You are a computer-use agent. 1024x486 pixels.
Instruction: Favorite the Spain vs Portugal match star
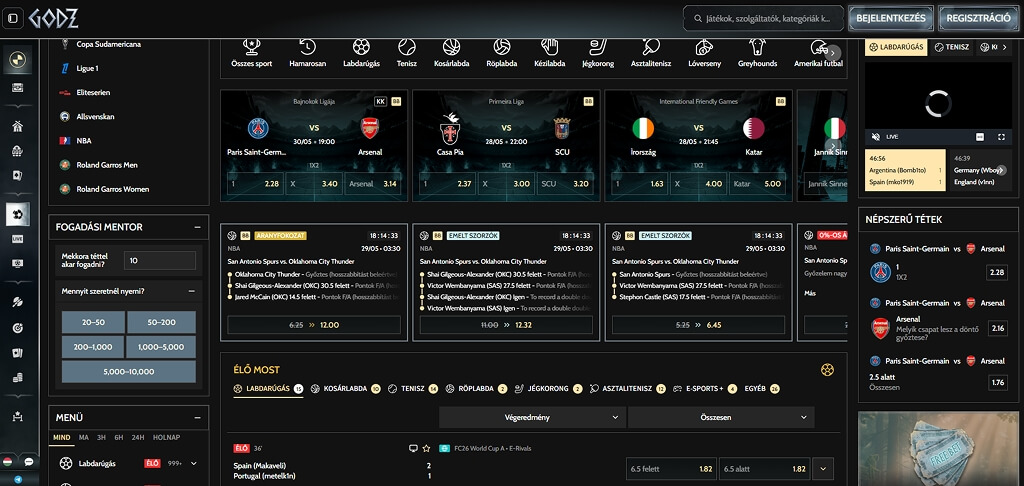click(x=426, y=448)
